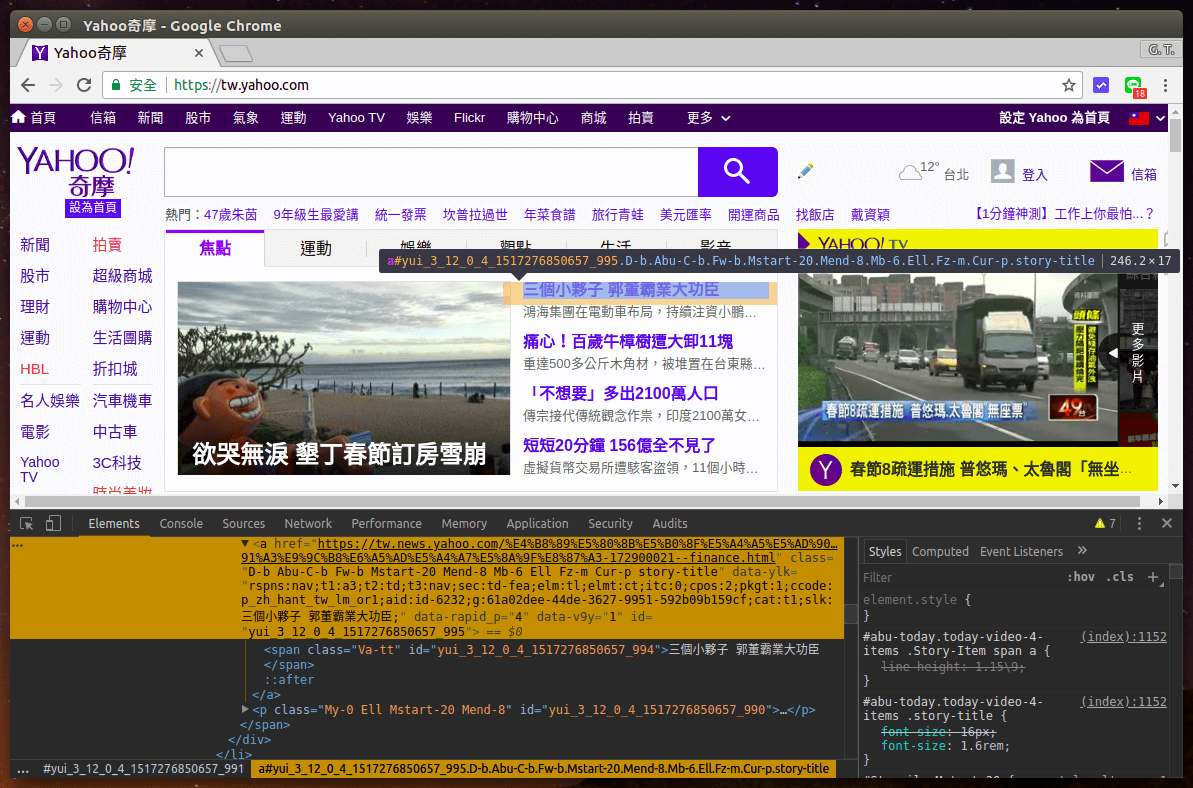
Task: Toggle the device toolbar in DevTools
Action: point(53,523)
